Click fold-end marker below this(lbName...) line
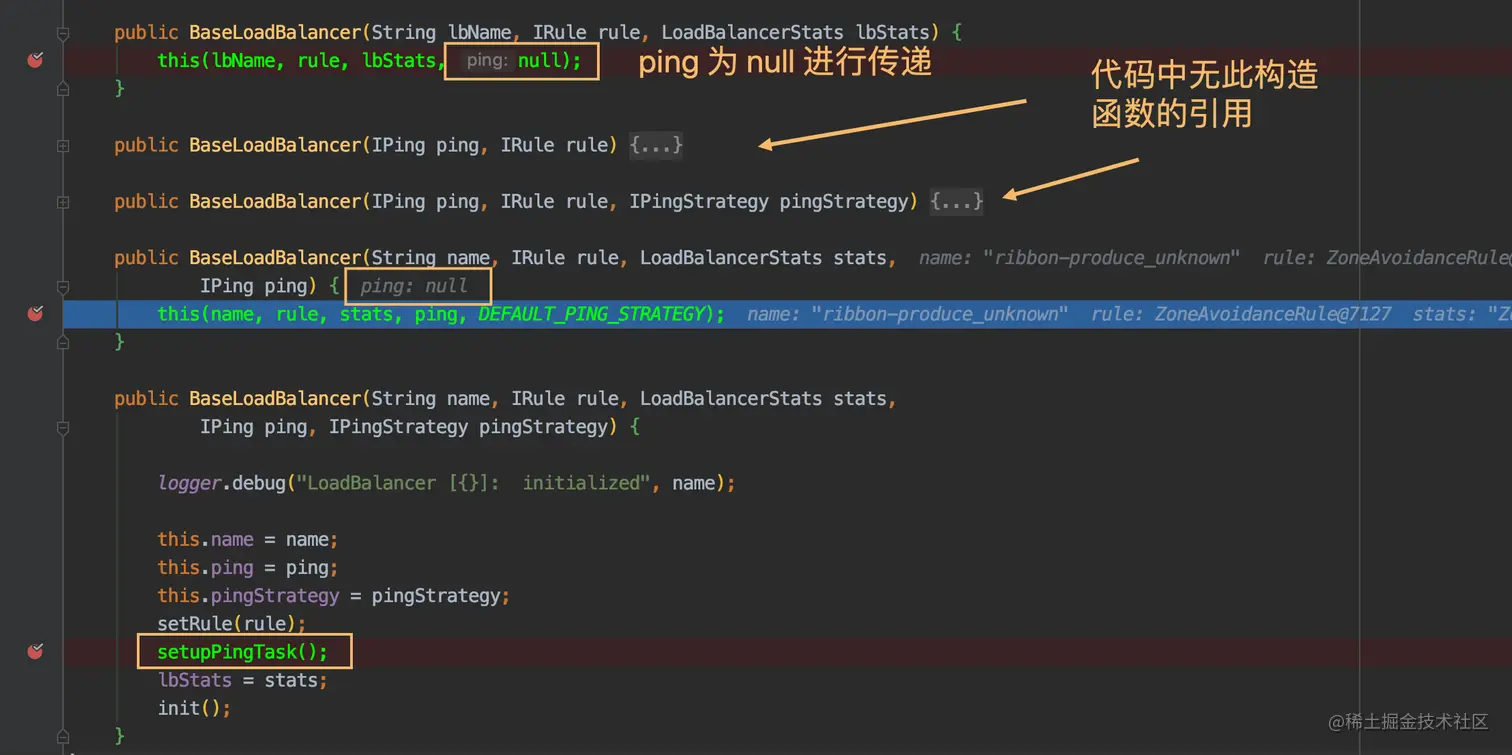 (63, 89)
